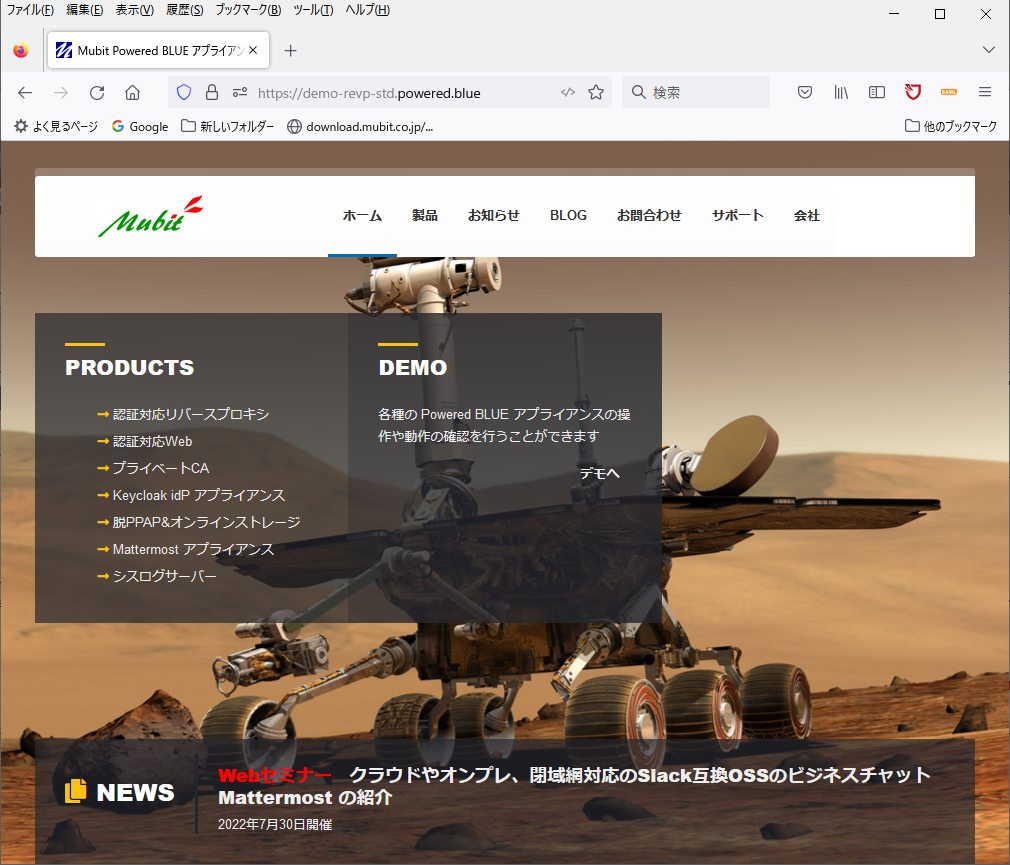The height and width of the screenshot is (865, 1010).
Task: Open Mattermost アプライアンス product link
Action: coord(193,549)
